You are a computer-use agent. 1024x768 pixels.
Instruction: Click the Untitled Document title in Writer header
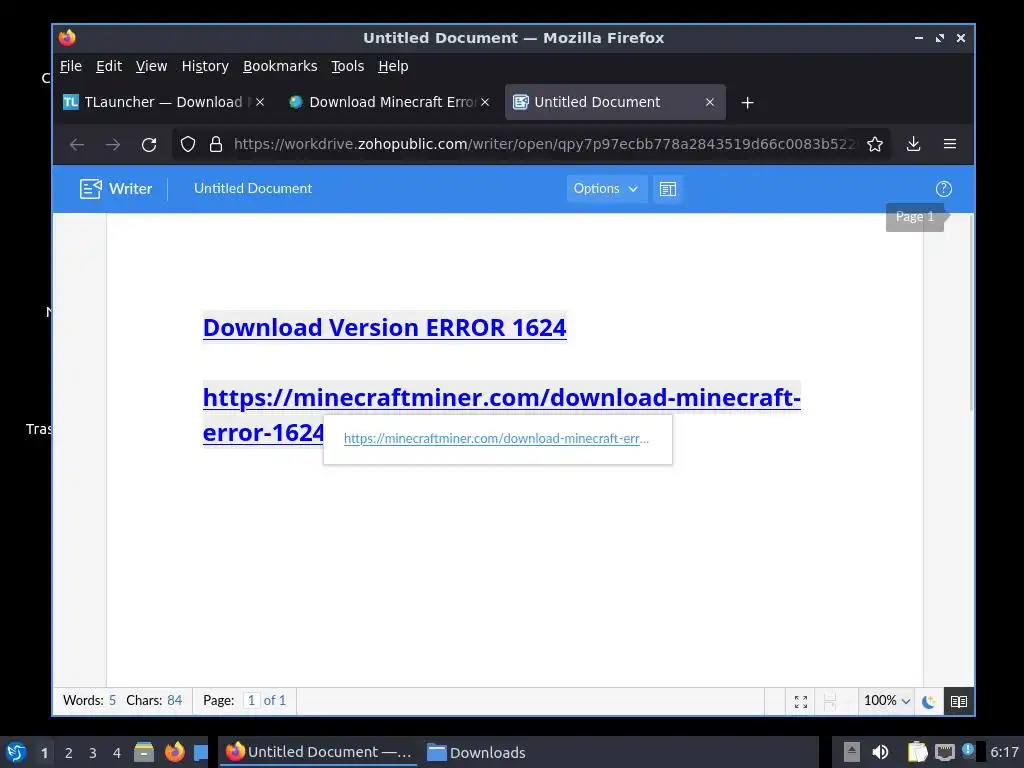tap(253, 188)
